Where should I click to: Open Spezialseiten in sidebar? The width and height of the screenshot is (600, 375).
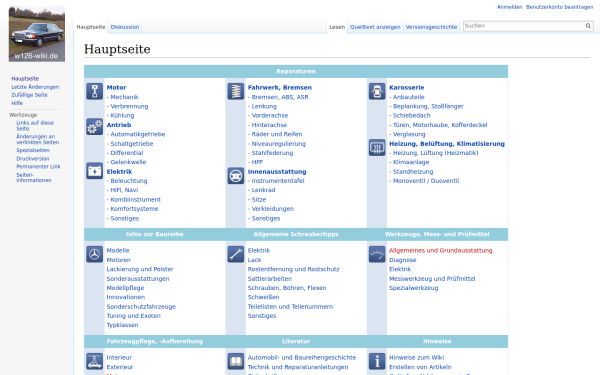pyautogui.click(x=33, y=150)
